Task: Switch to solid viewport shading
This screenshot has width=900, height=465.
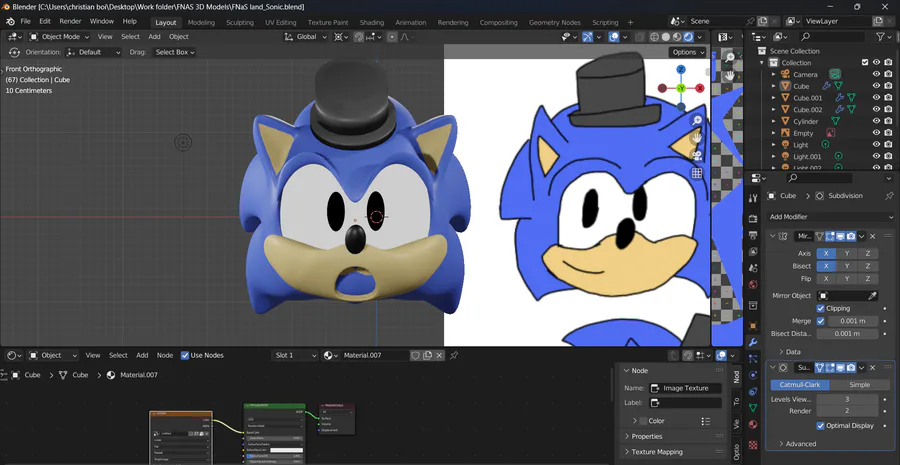Action: [x=666, y=37]
